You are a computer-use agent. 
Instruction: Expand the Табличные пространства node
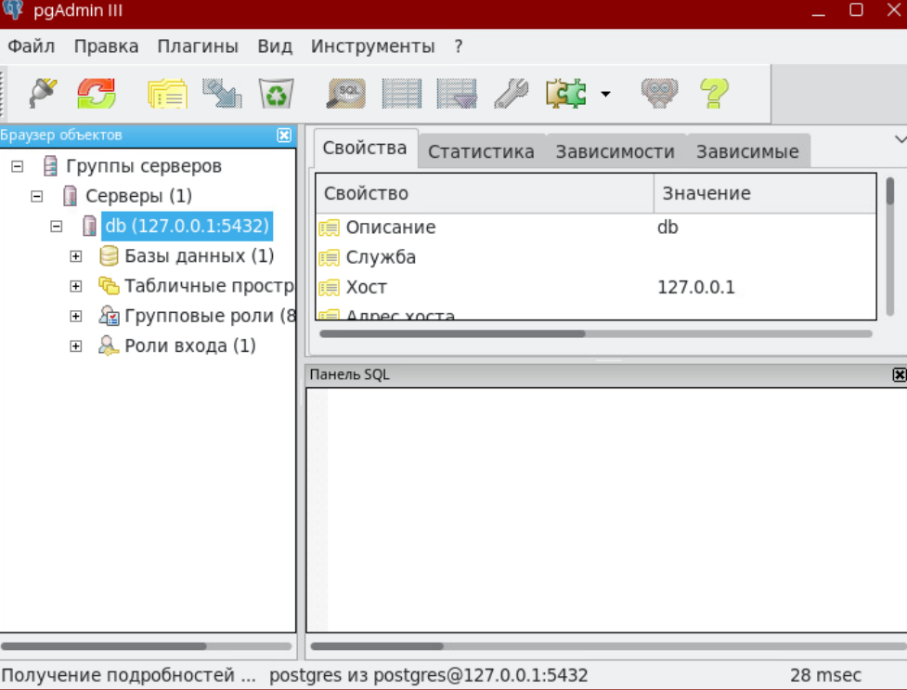(x=76, y=286)
